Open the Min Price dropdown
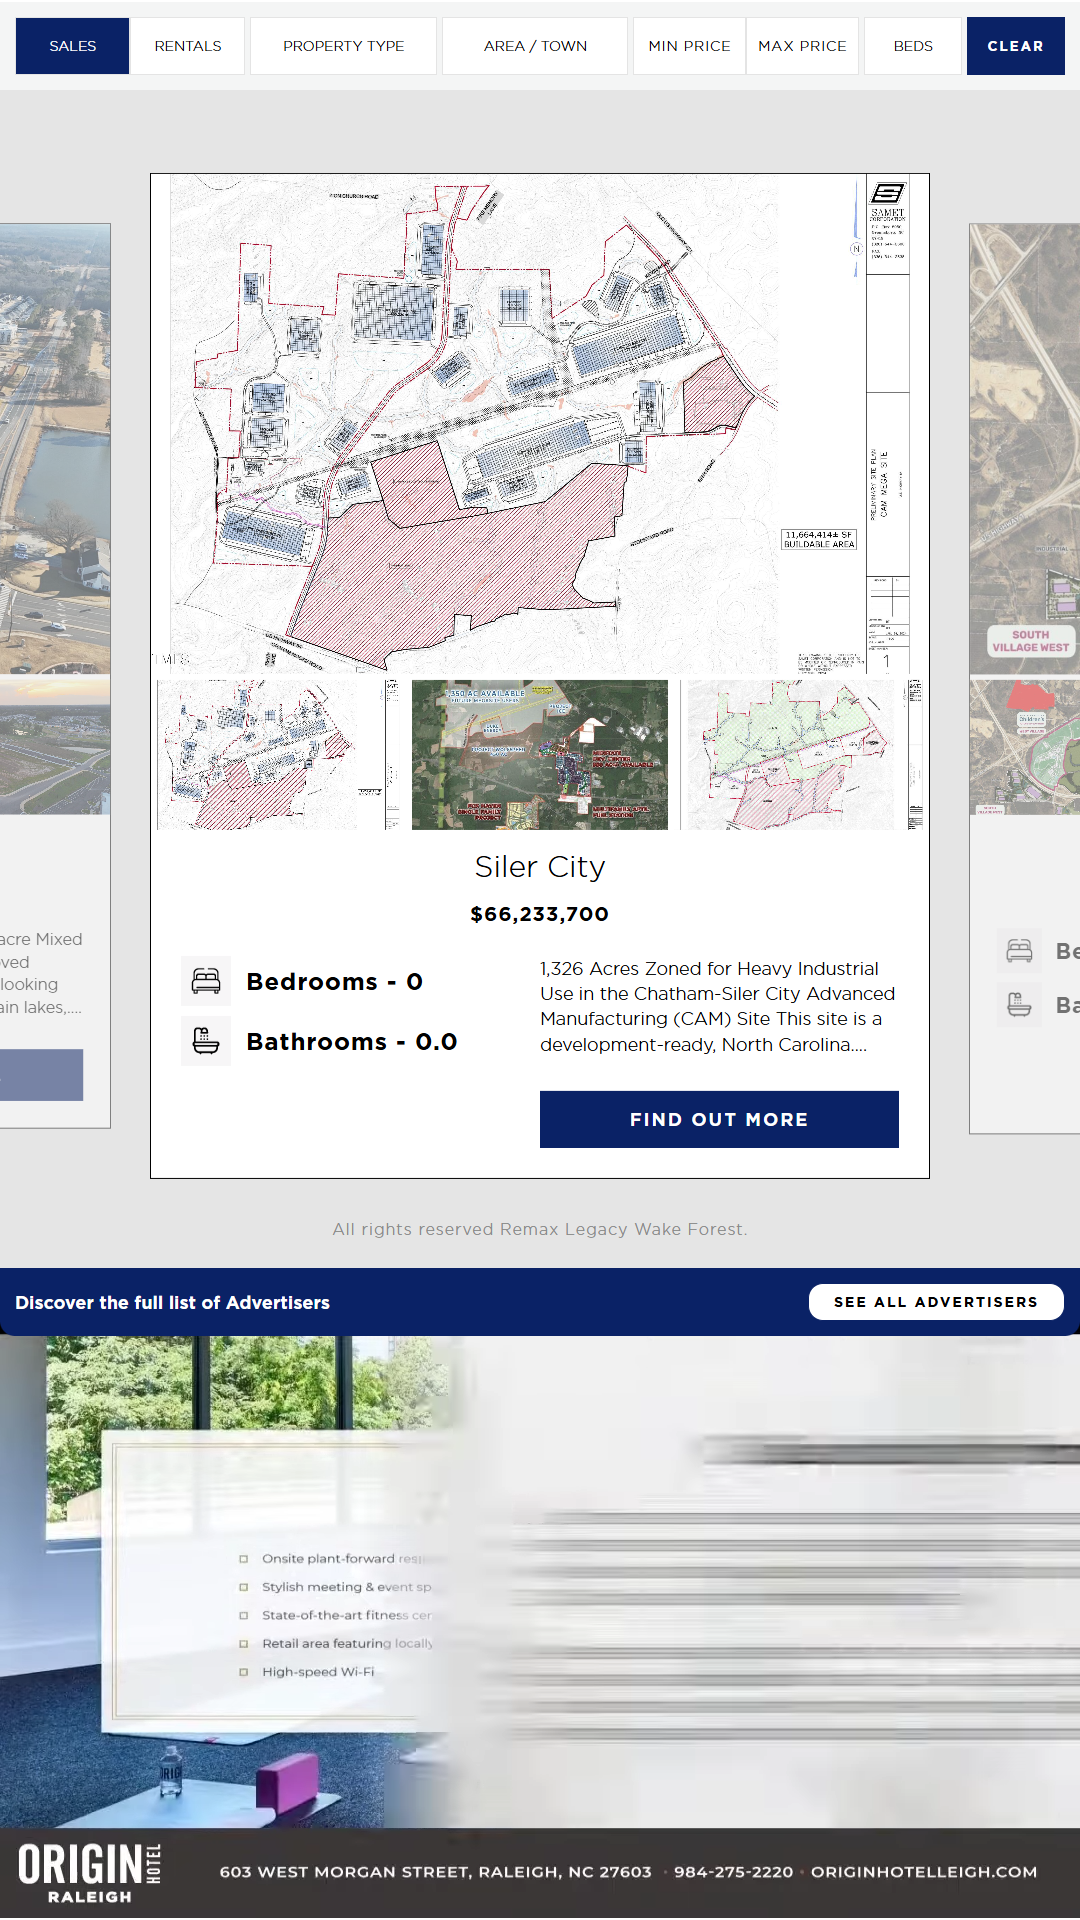 point(689,46)
